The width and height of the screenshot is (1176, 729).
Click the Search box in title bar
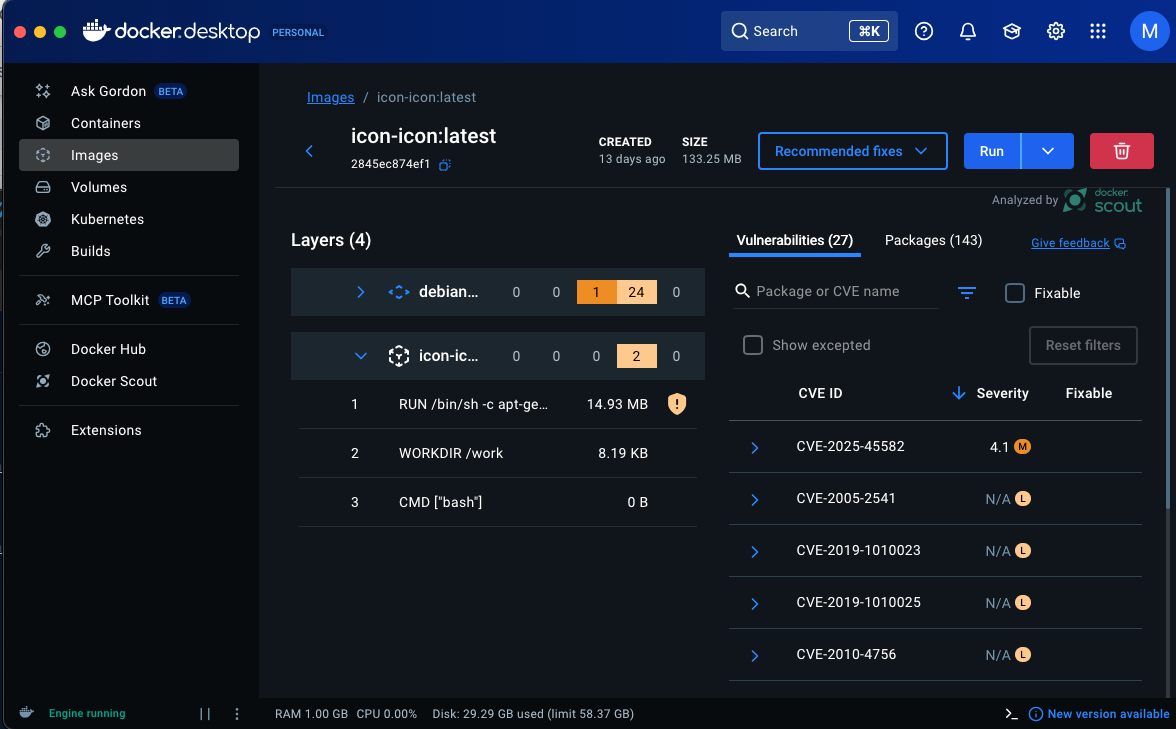point(808,31)
